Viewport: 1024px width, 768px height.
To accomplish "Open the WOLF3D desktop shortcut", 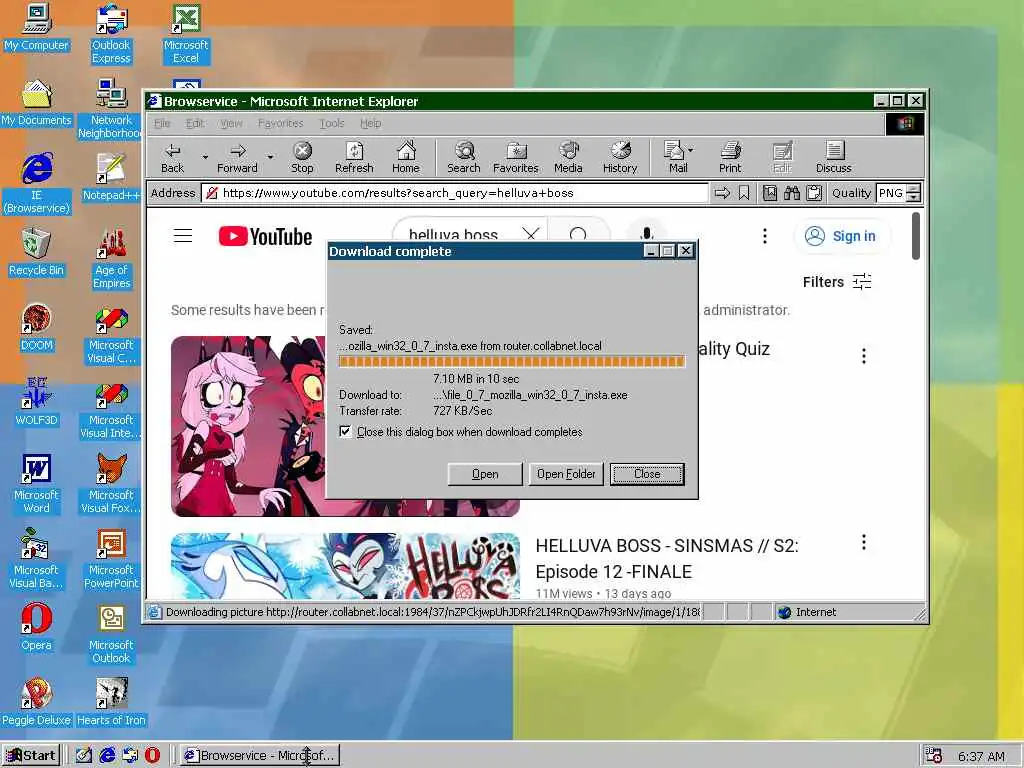I will pos(37,402).
